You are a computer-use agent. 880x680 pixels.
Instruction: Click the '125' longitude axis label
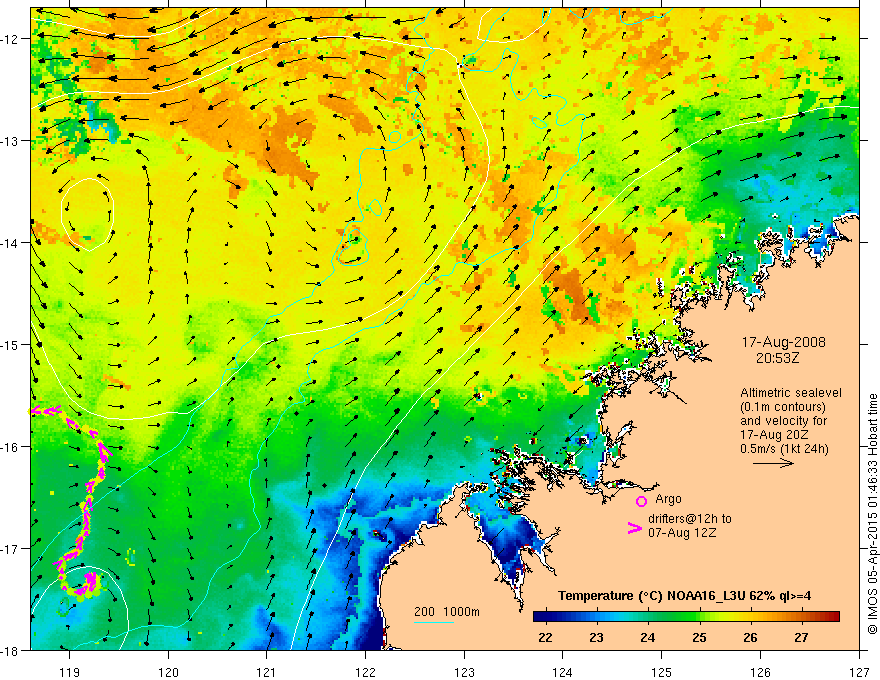click(662, 672)
